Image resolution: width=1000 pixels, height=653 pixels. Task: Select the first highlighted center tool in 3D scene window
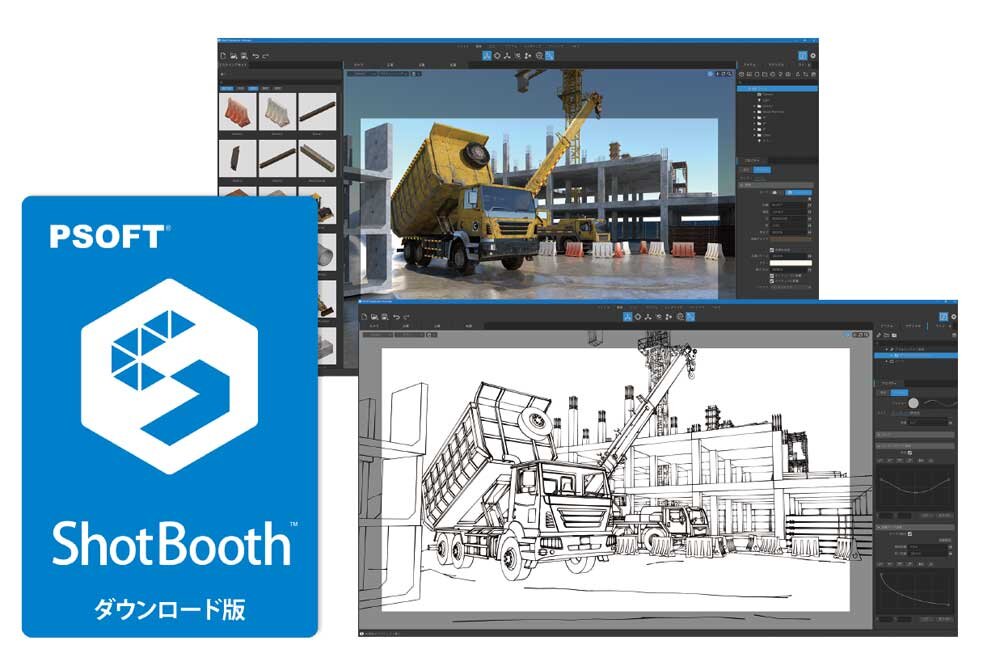coord(487,56)
